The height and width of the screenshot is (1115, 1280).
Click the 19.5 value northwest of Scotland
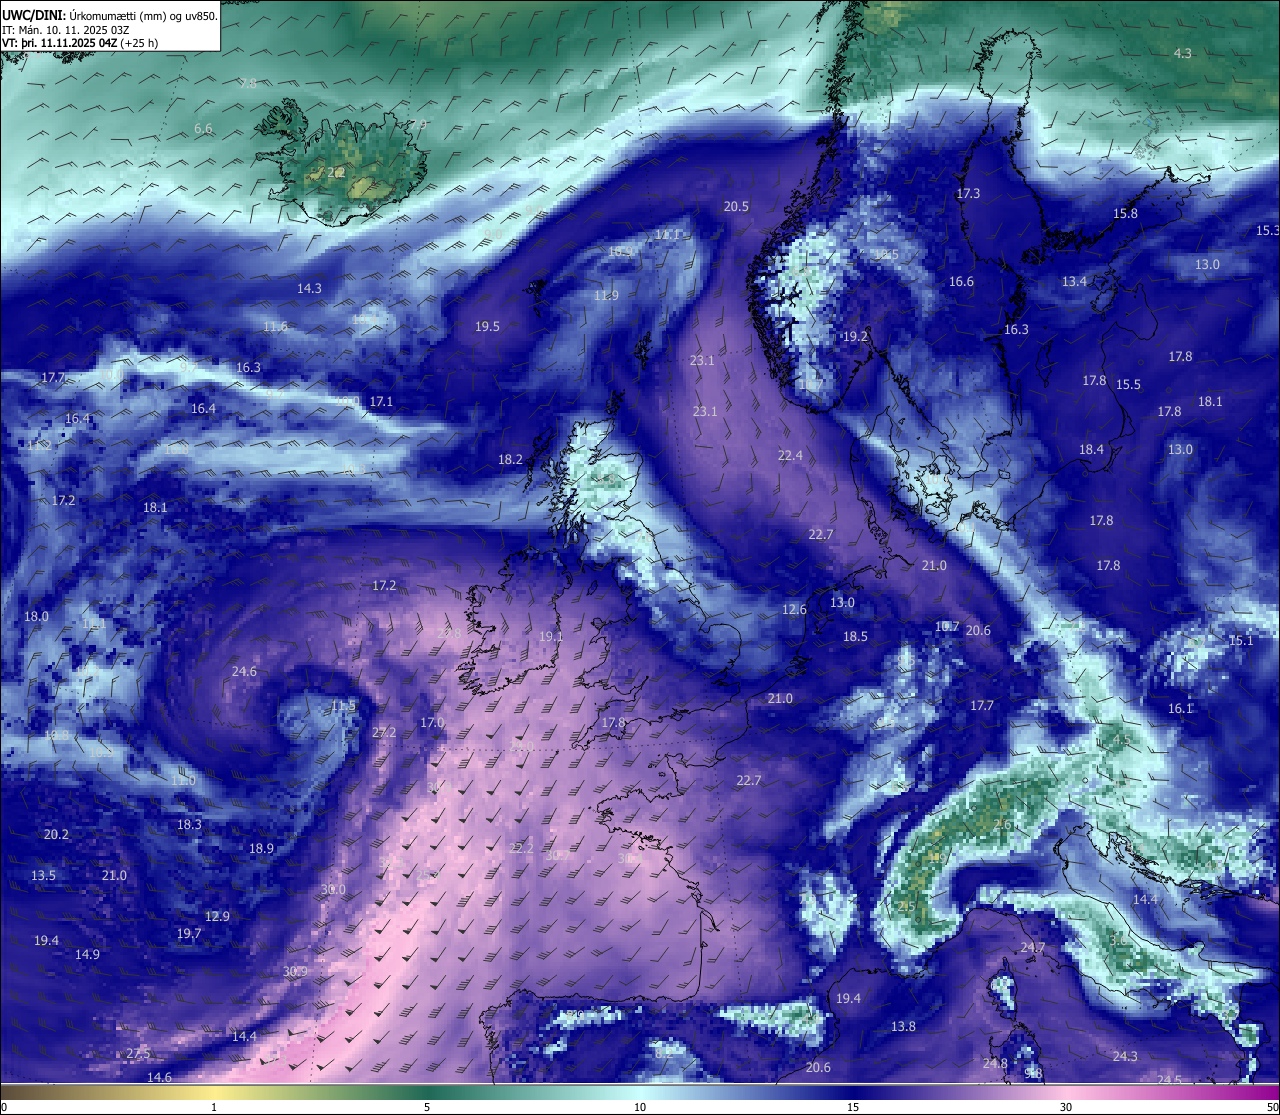[487, 326]
